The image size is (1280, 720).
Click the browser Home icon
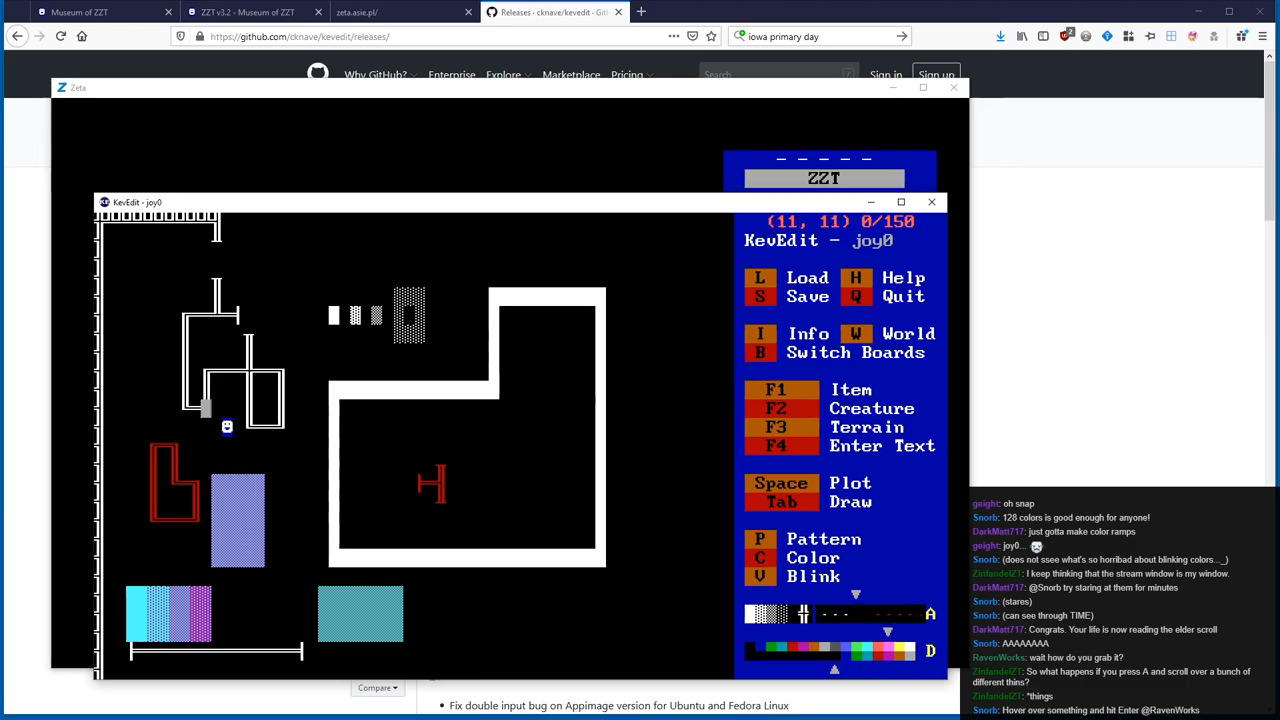(x=82, y=36)
